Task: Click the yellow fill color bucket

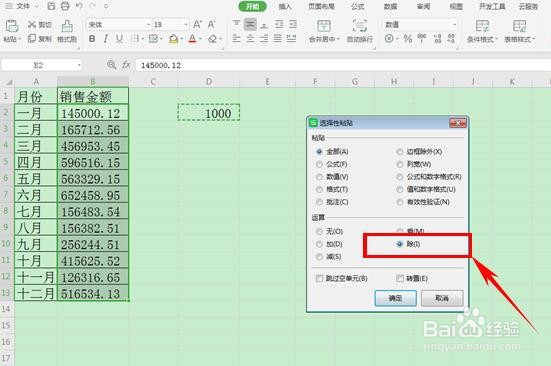Action: coord(173,39)
